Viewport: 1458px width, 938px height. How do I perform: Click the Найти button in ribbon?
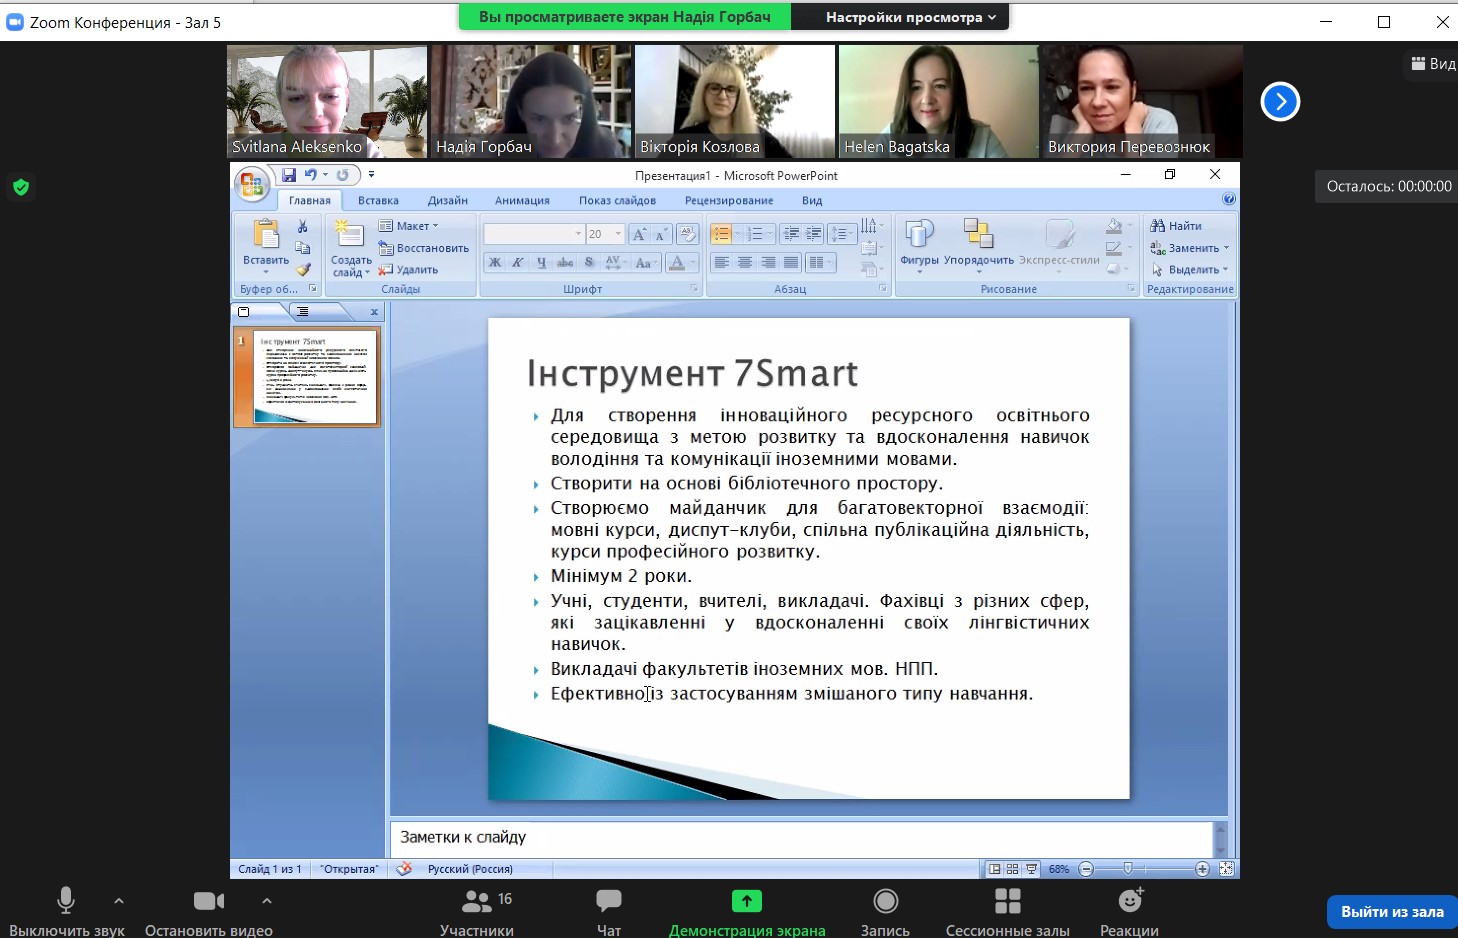[1177, 226]
